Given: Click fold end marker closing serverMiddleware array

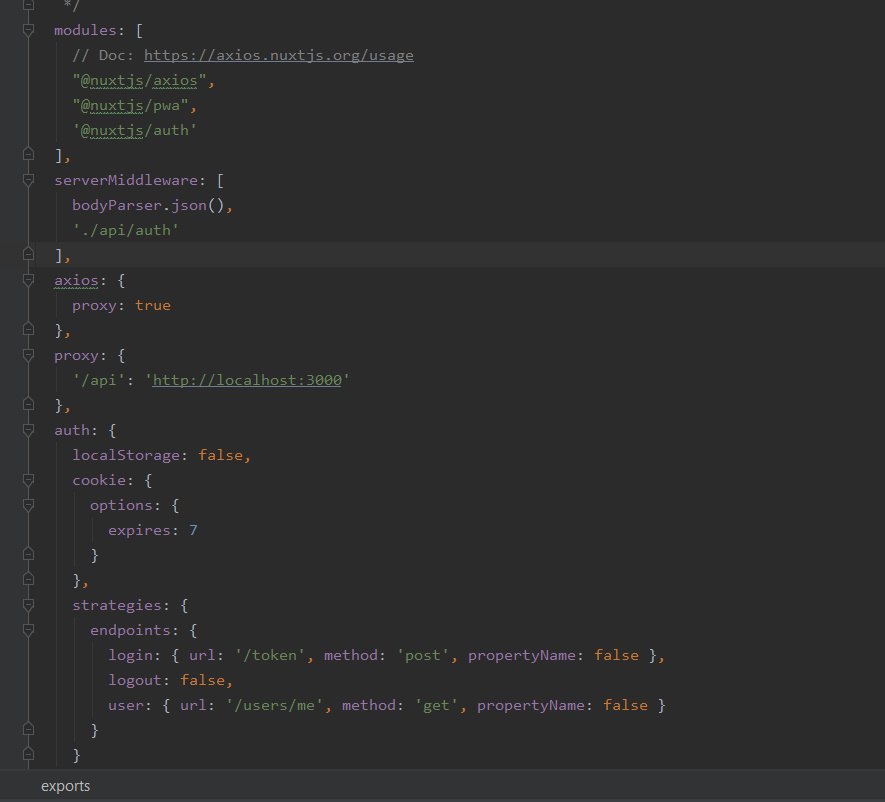Looking at the screenshot, I should [28, 255].
